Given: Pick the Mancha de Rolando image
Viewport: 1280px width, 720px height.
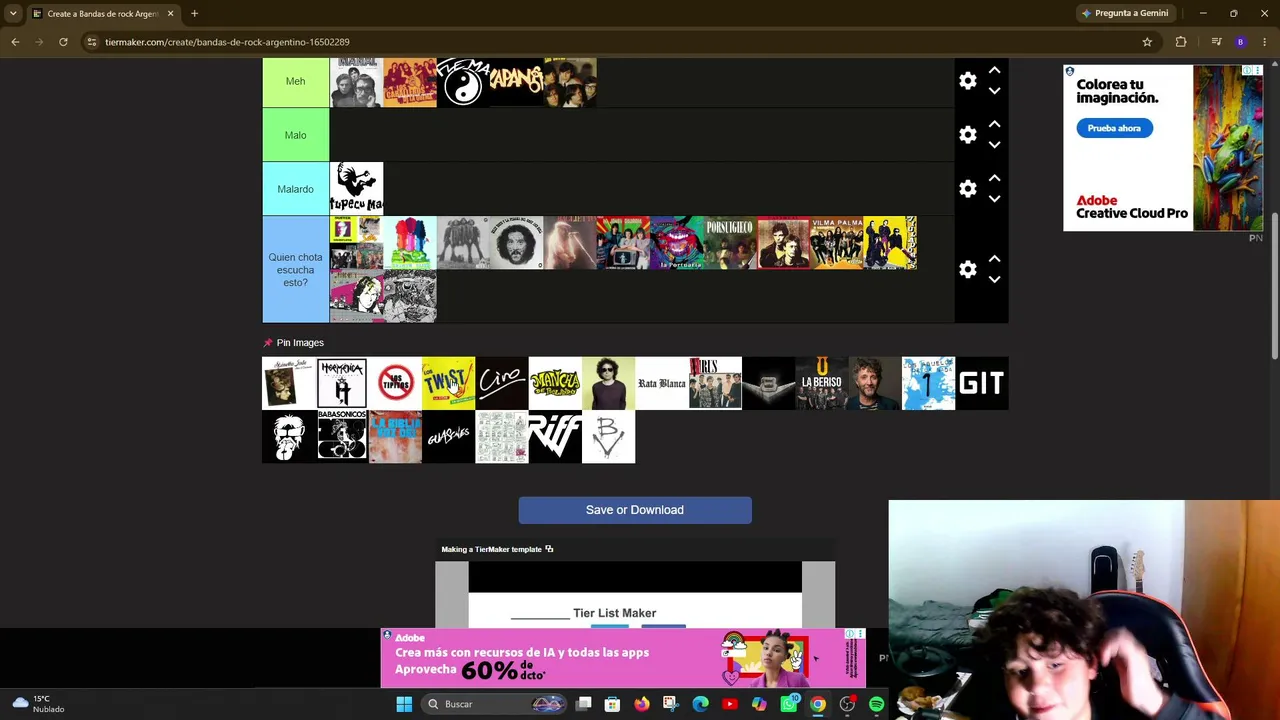Looking at the screenshot, I should (x=555, y=383).
